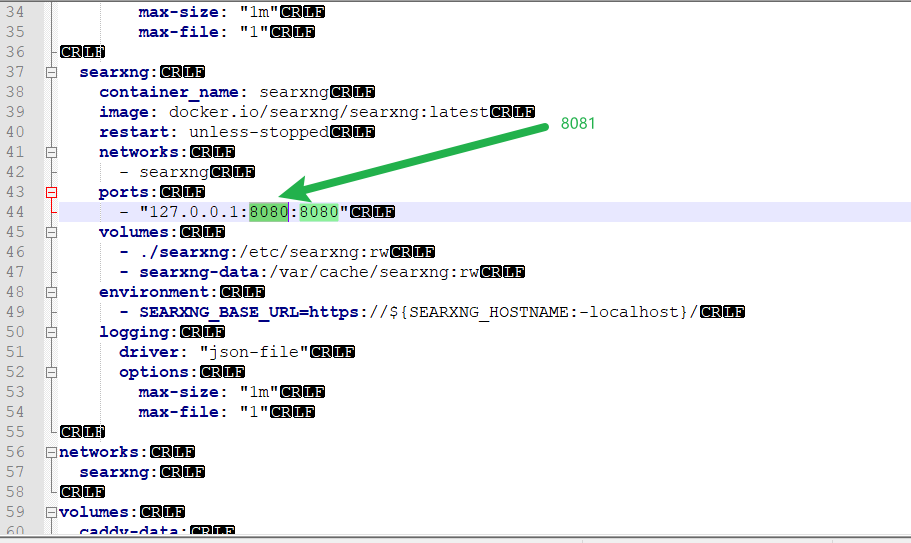
Task: Click the ./searxng volume path
Action: pyautogui.click(x=185, y=252)
